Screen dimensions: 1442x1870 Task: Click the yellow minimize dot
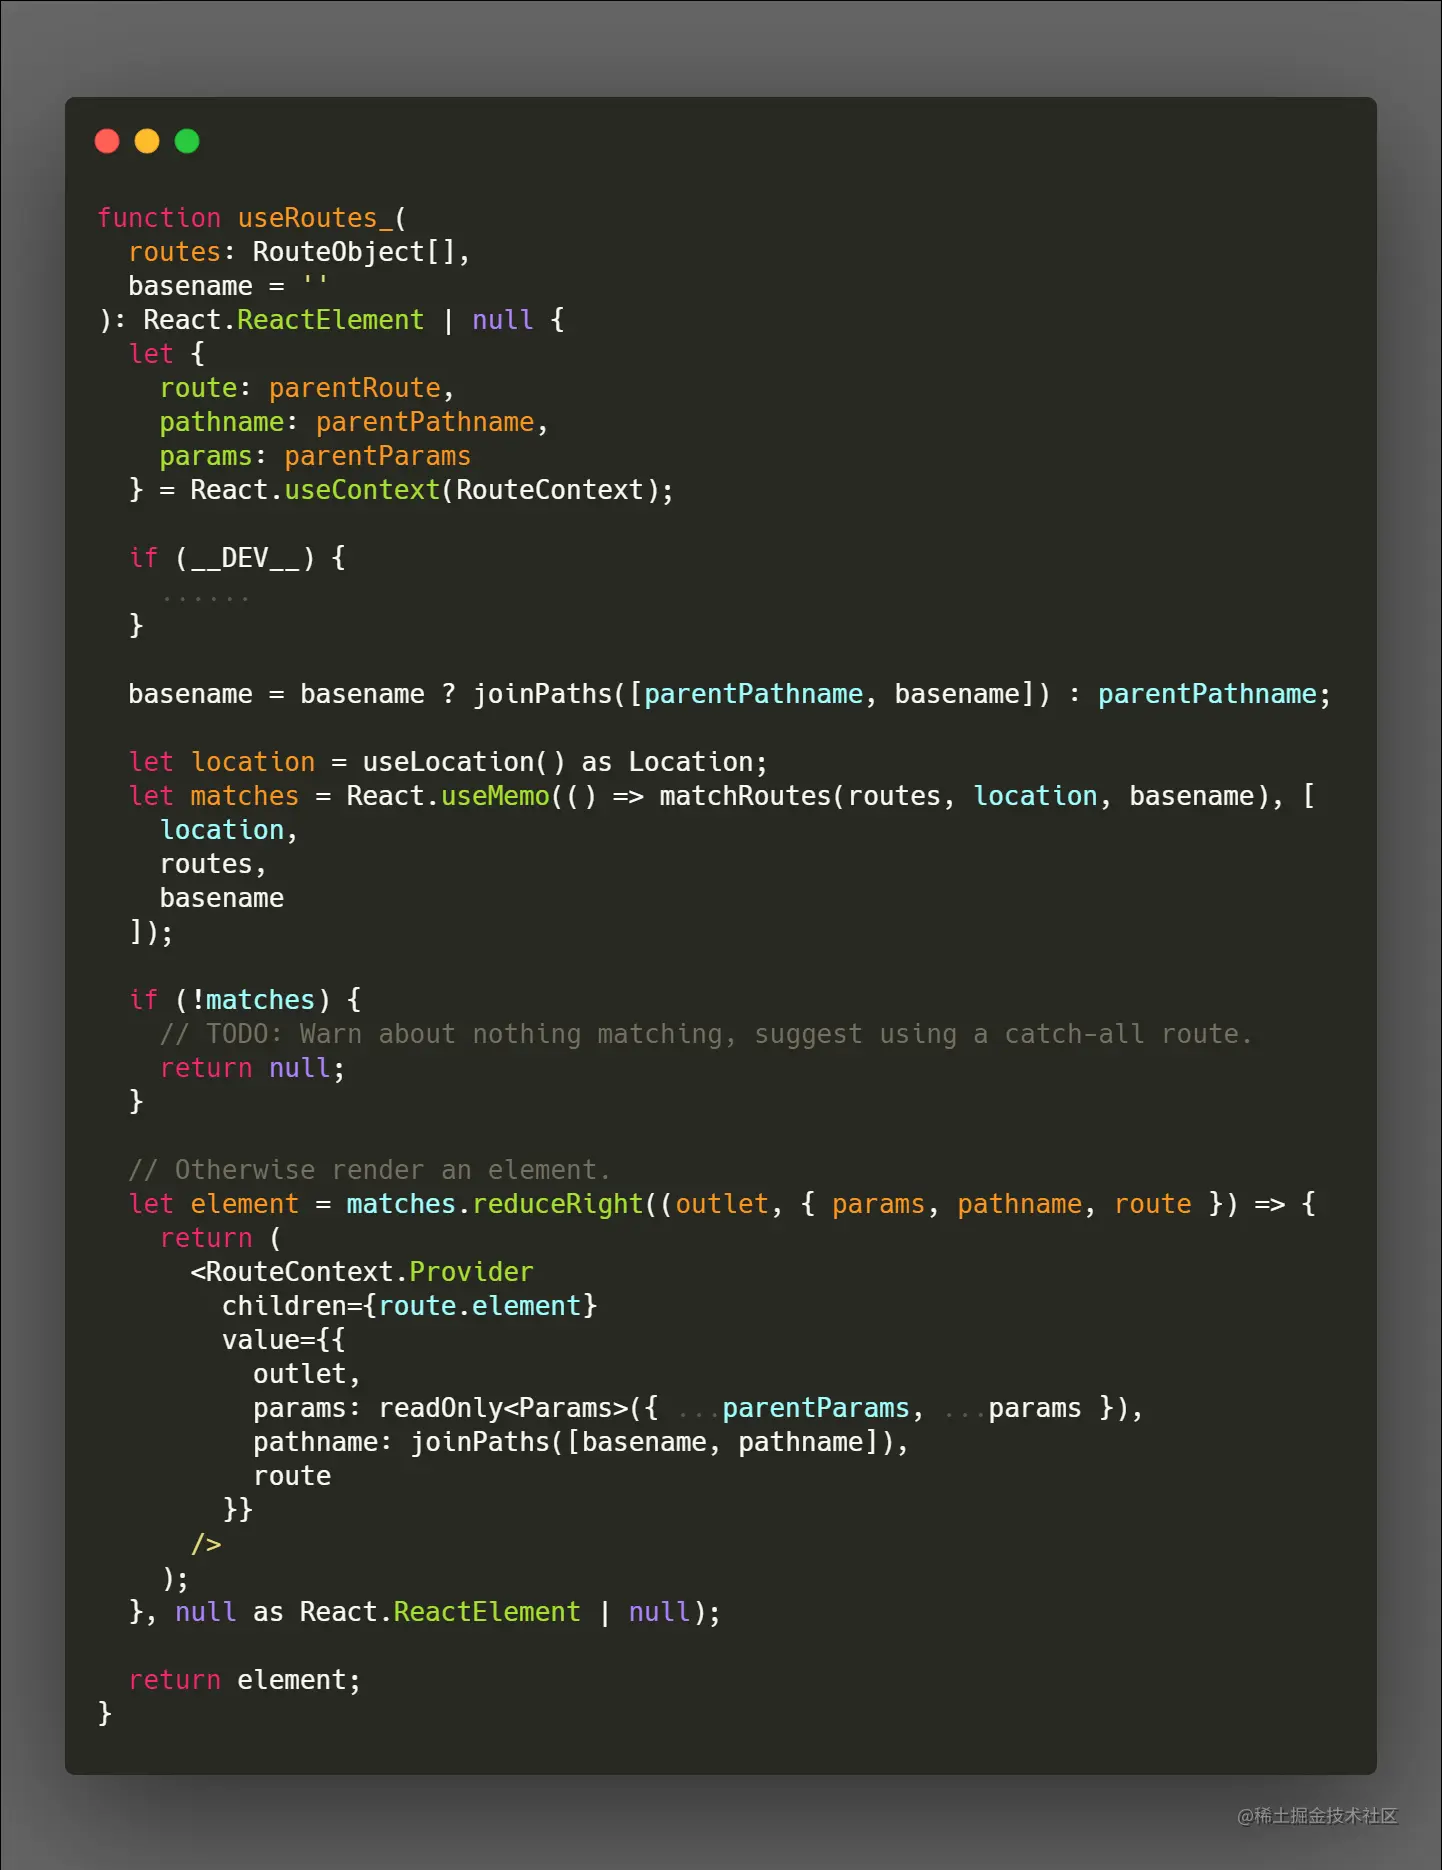(147, 141)
